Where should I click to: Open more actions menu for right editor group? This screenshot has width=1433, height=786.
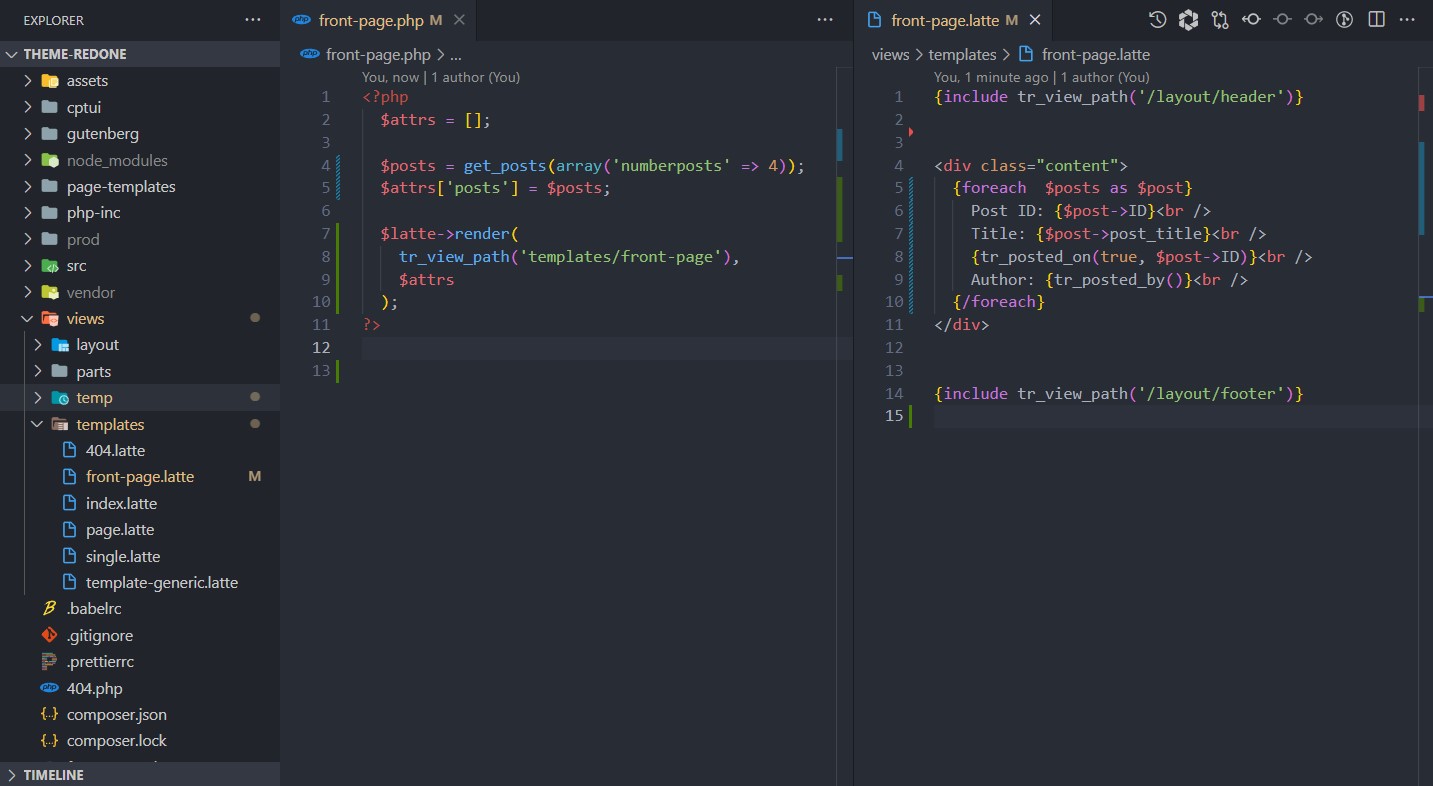pos(1407,20)
